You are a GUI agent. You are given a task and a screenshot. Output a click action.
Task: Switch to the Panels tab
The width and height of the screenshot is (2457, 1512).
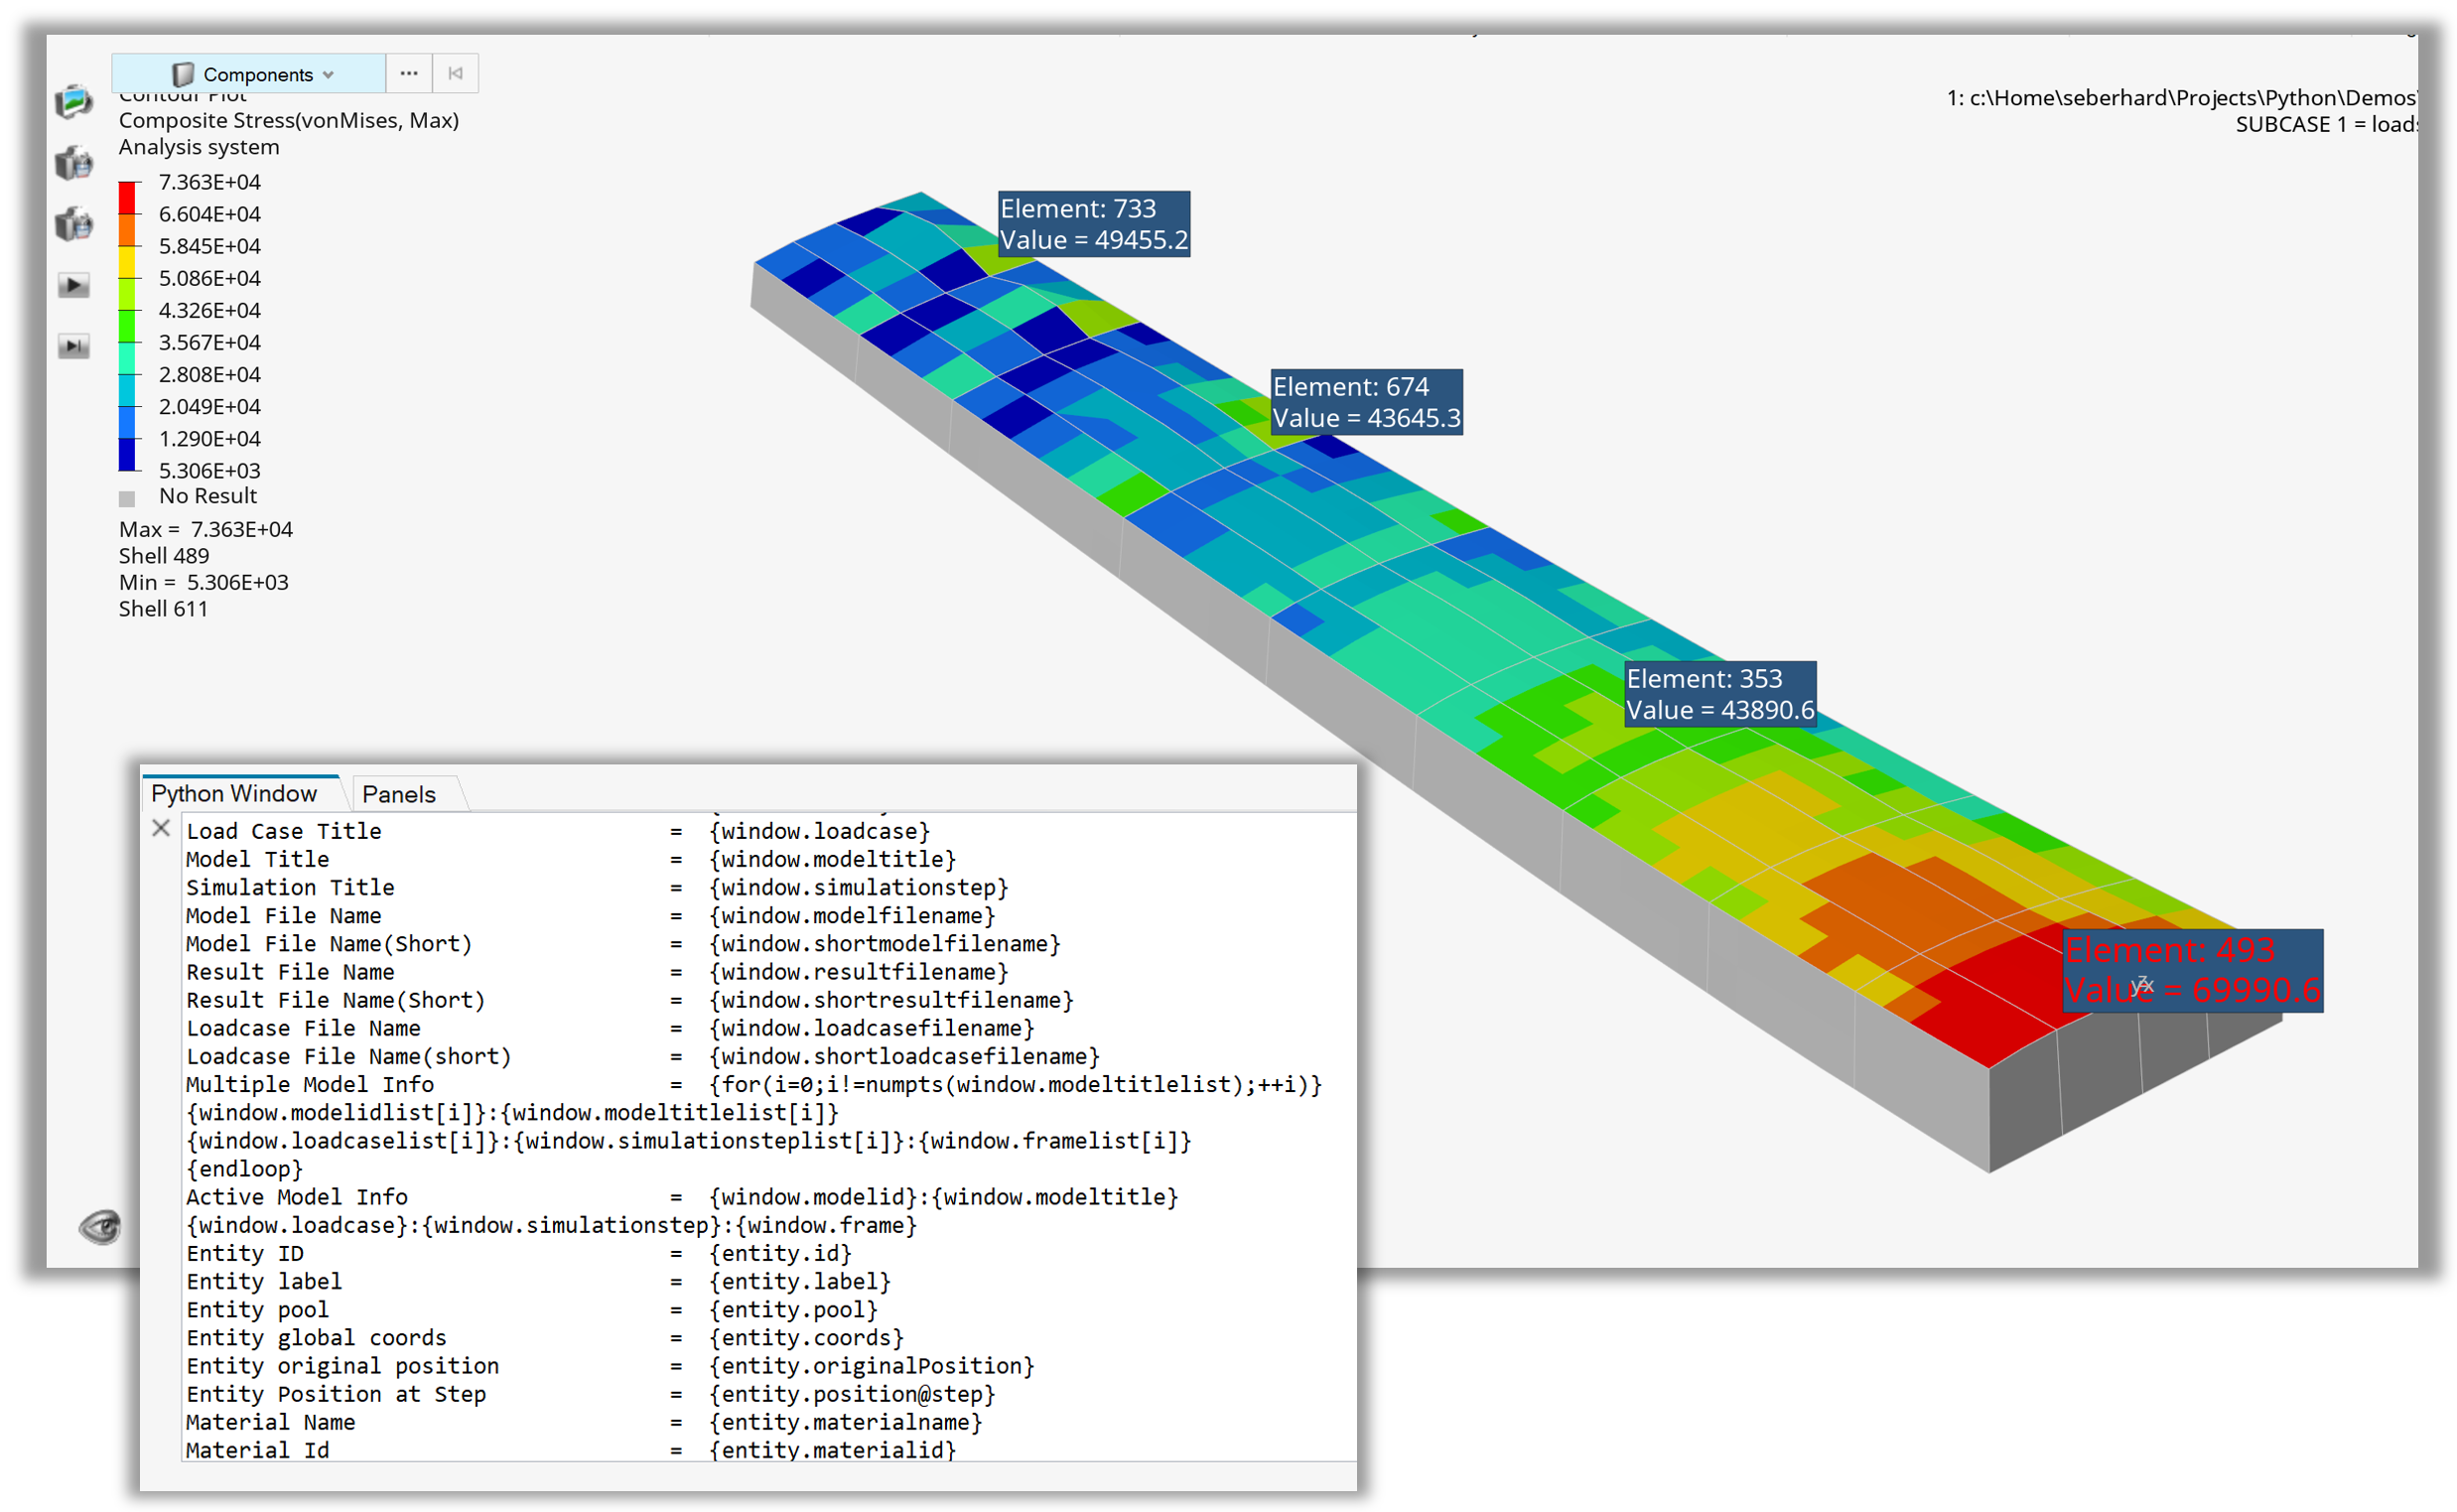399,794
